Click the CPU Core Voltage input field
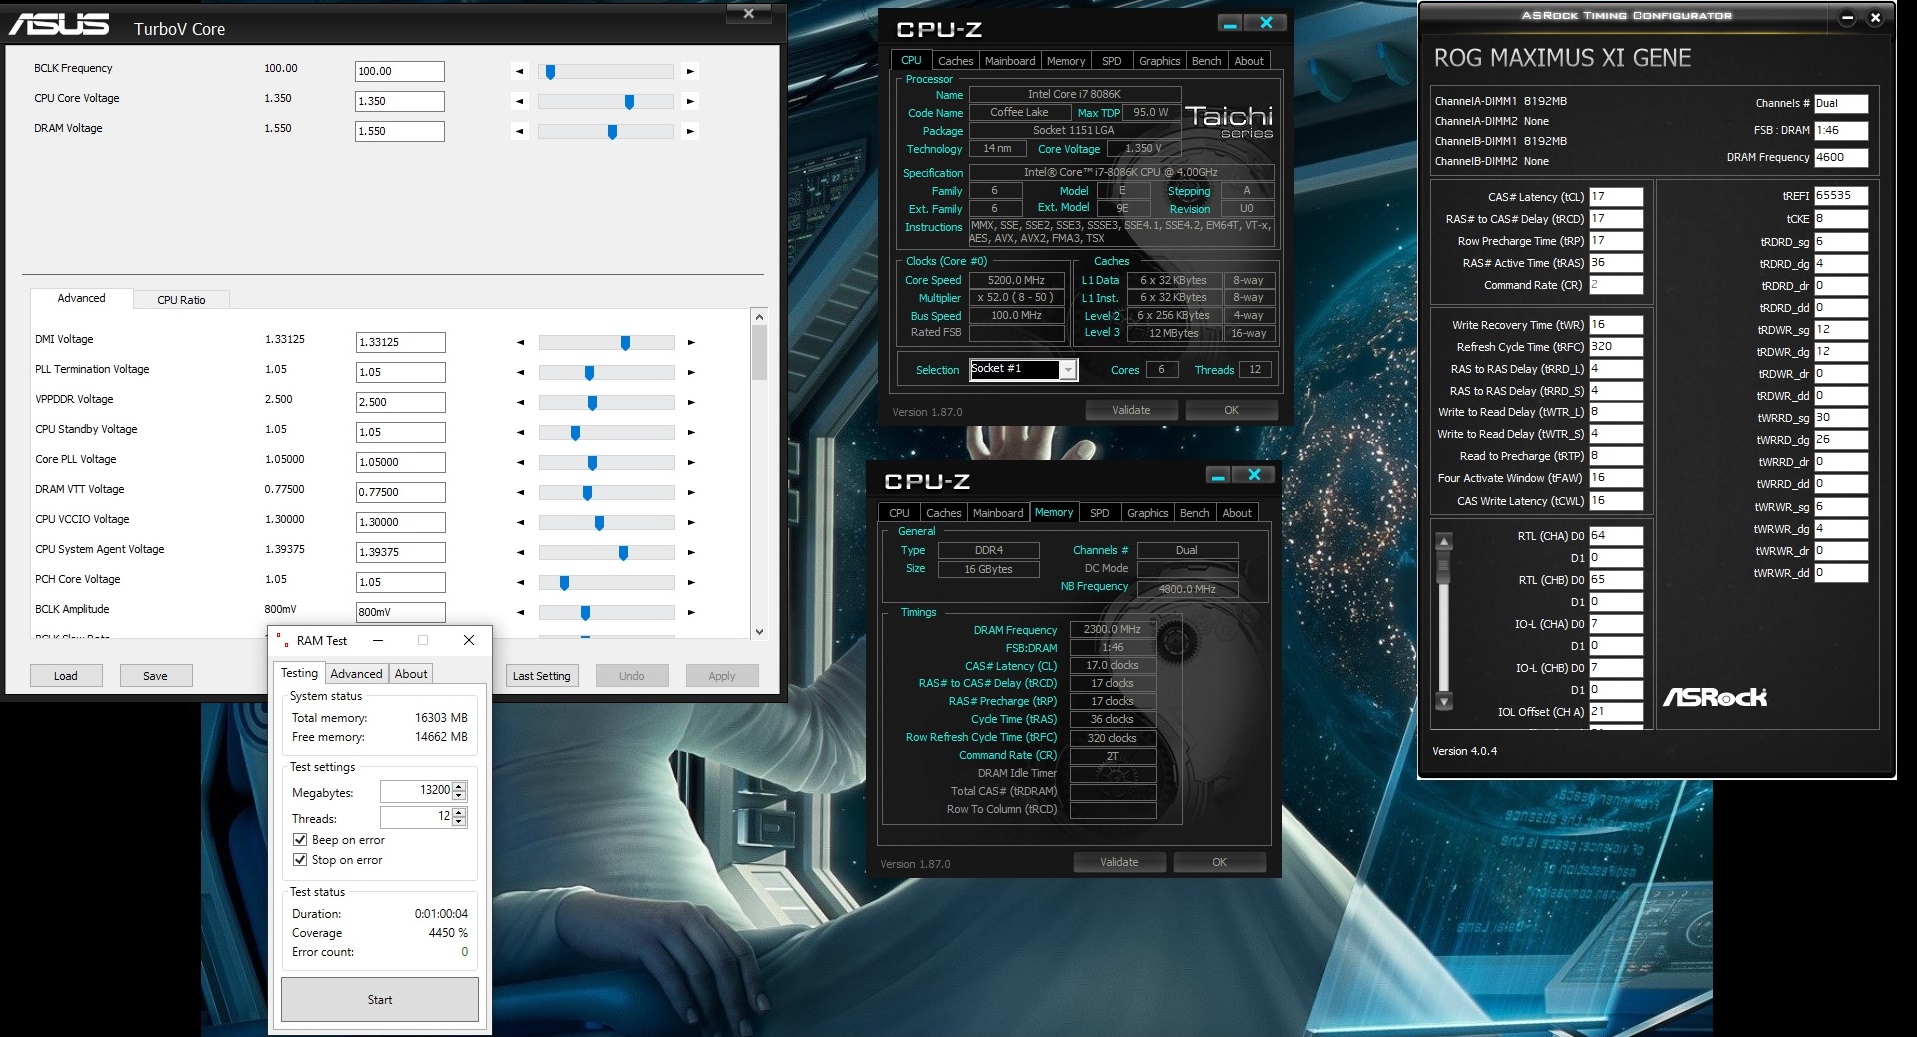The image size is (1917, 1037). click(x=400, y=101)
